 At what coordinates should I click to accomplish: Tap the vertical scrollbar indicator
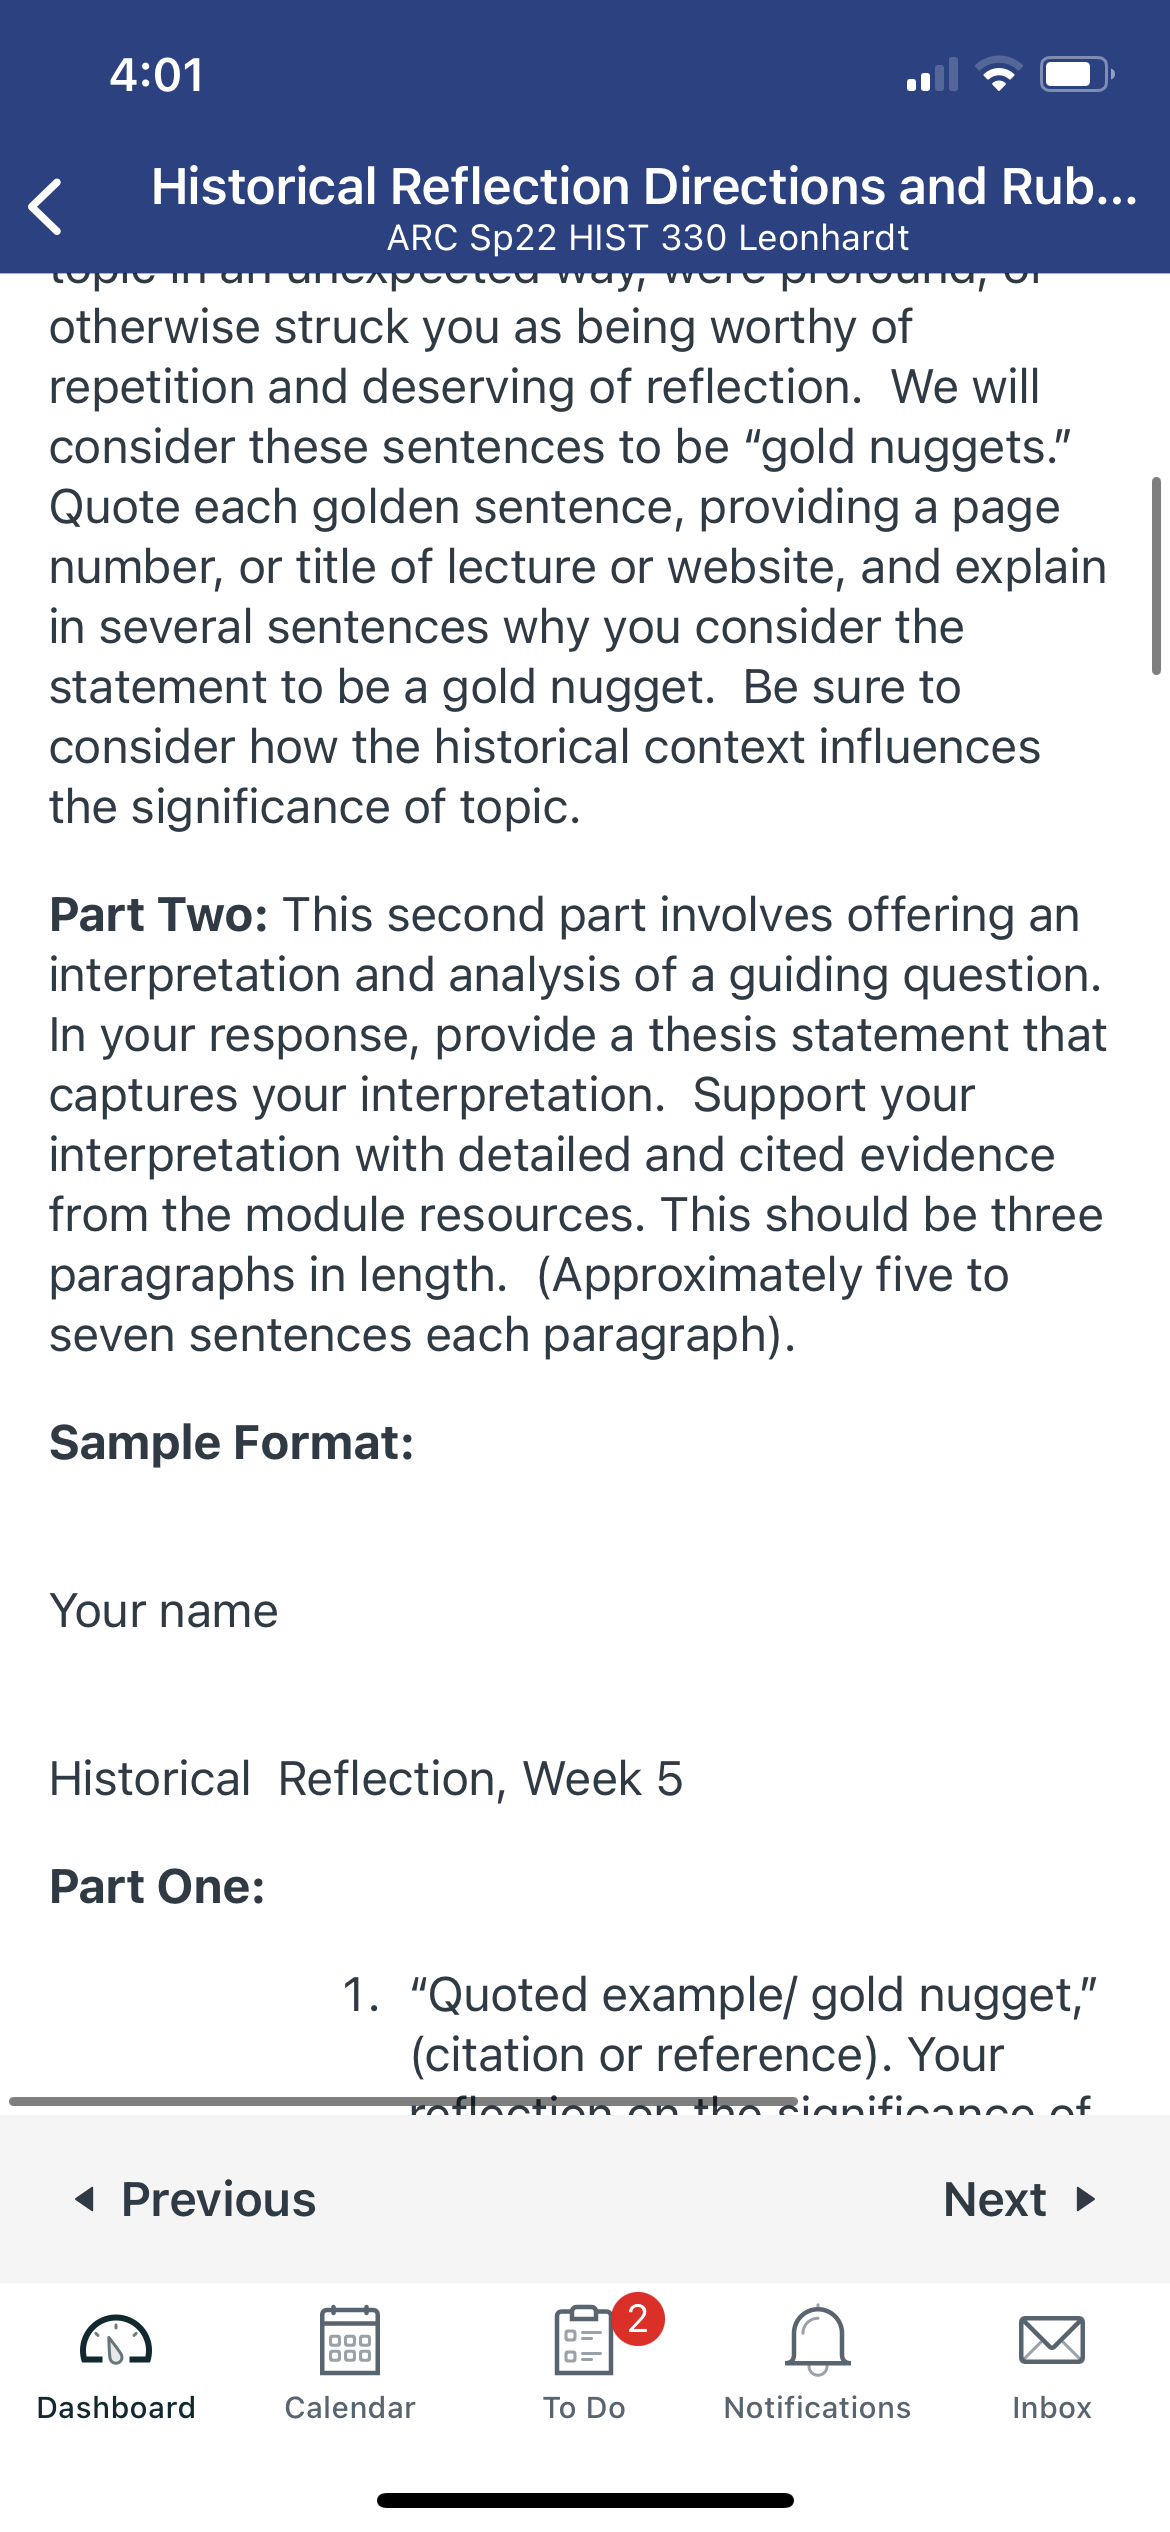tap(1156, 576)
